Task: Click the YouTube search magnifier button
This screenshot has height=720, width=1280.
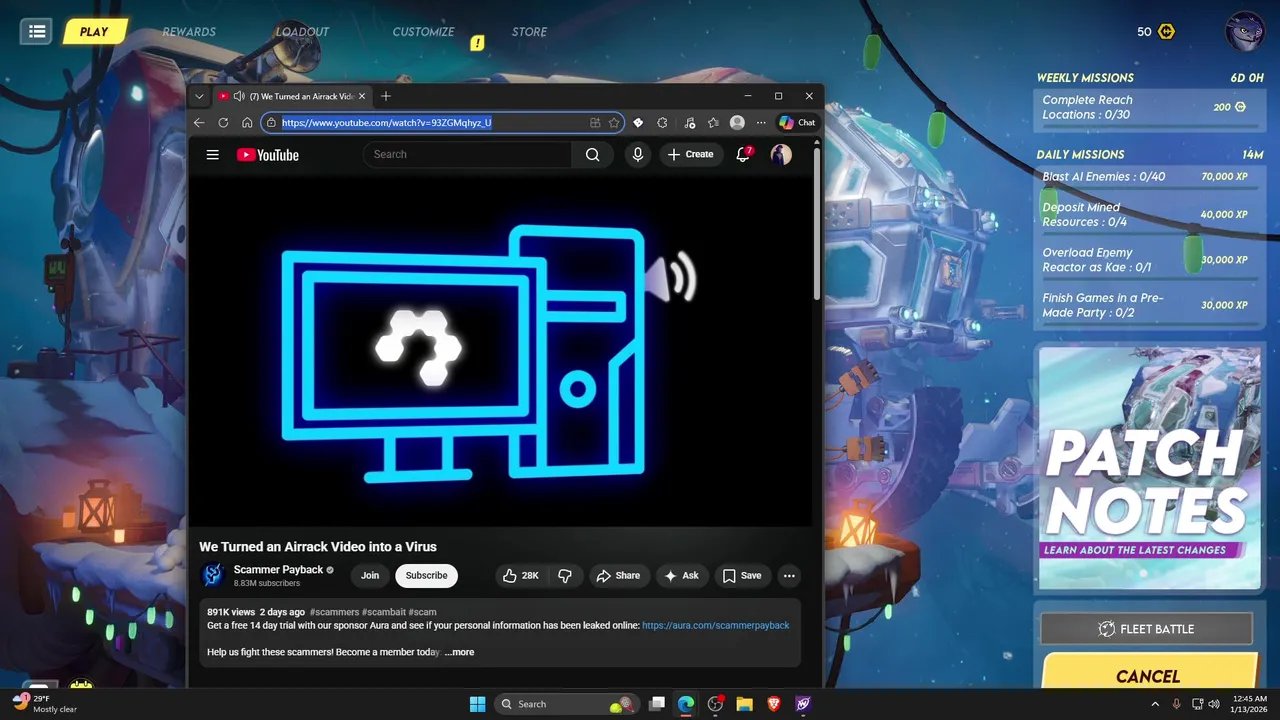Action: point(592,154)
